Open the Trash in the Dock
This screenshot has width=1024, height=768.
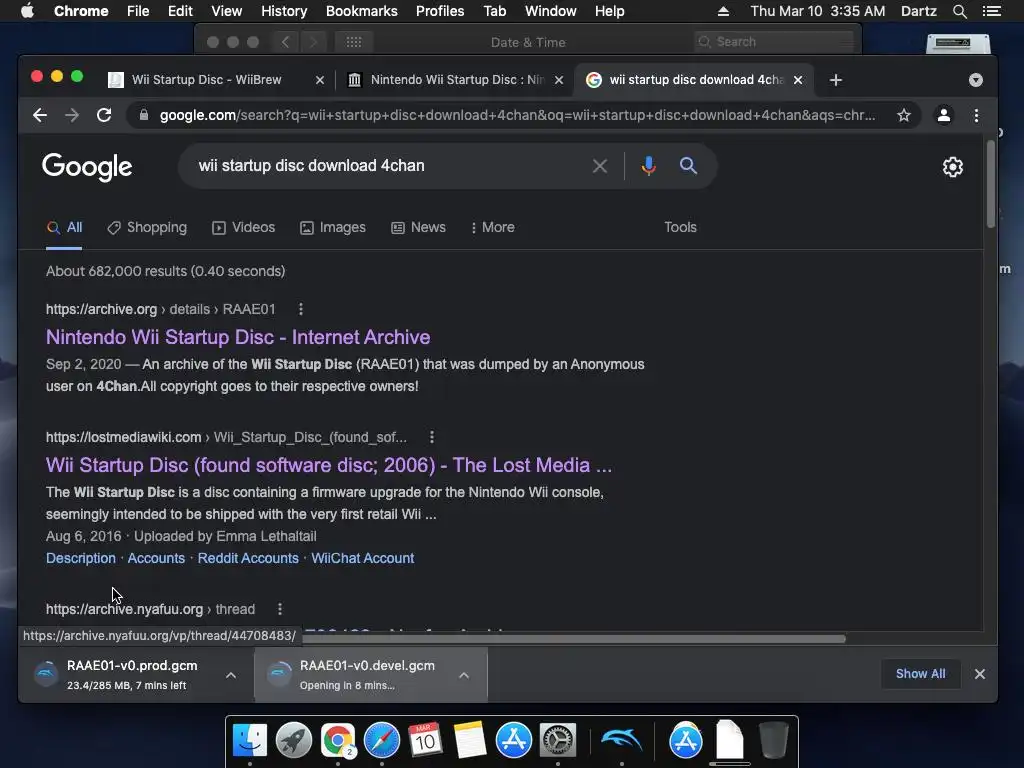click(x=774, y=740)
